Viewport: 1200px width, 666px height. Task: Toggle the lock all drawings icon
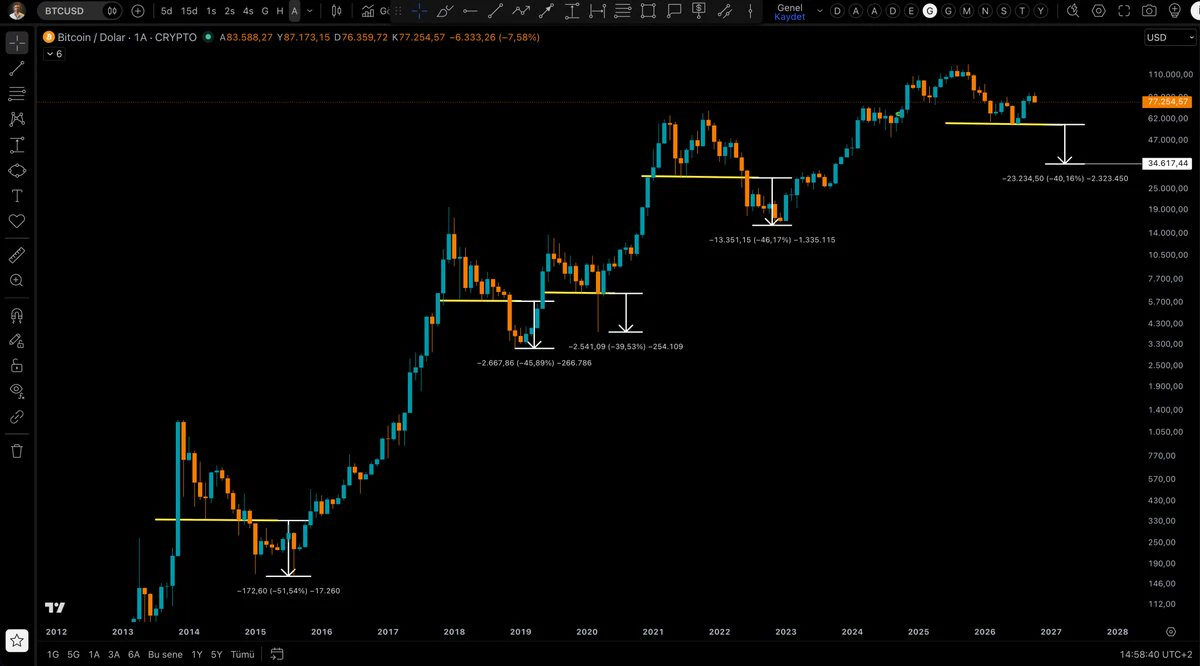17,366
